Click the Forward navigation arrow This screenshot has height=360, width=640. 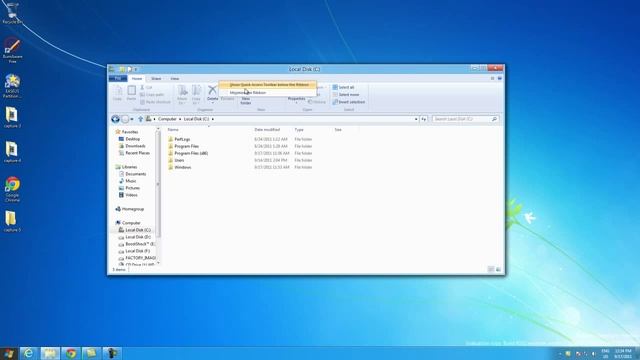click(125, 119)
